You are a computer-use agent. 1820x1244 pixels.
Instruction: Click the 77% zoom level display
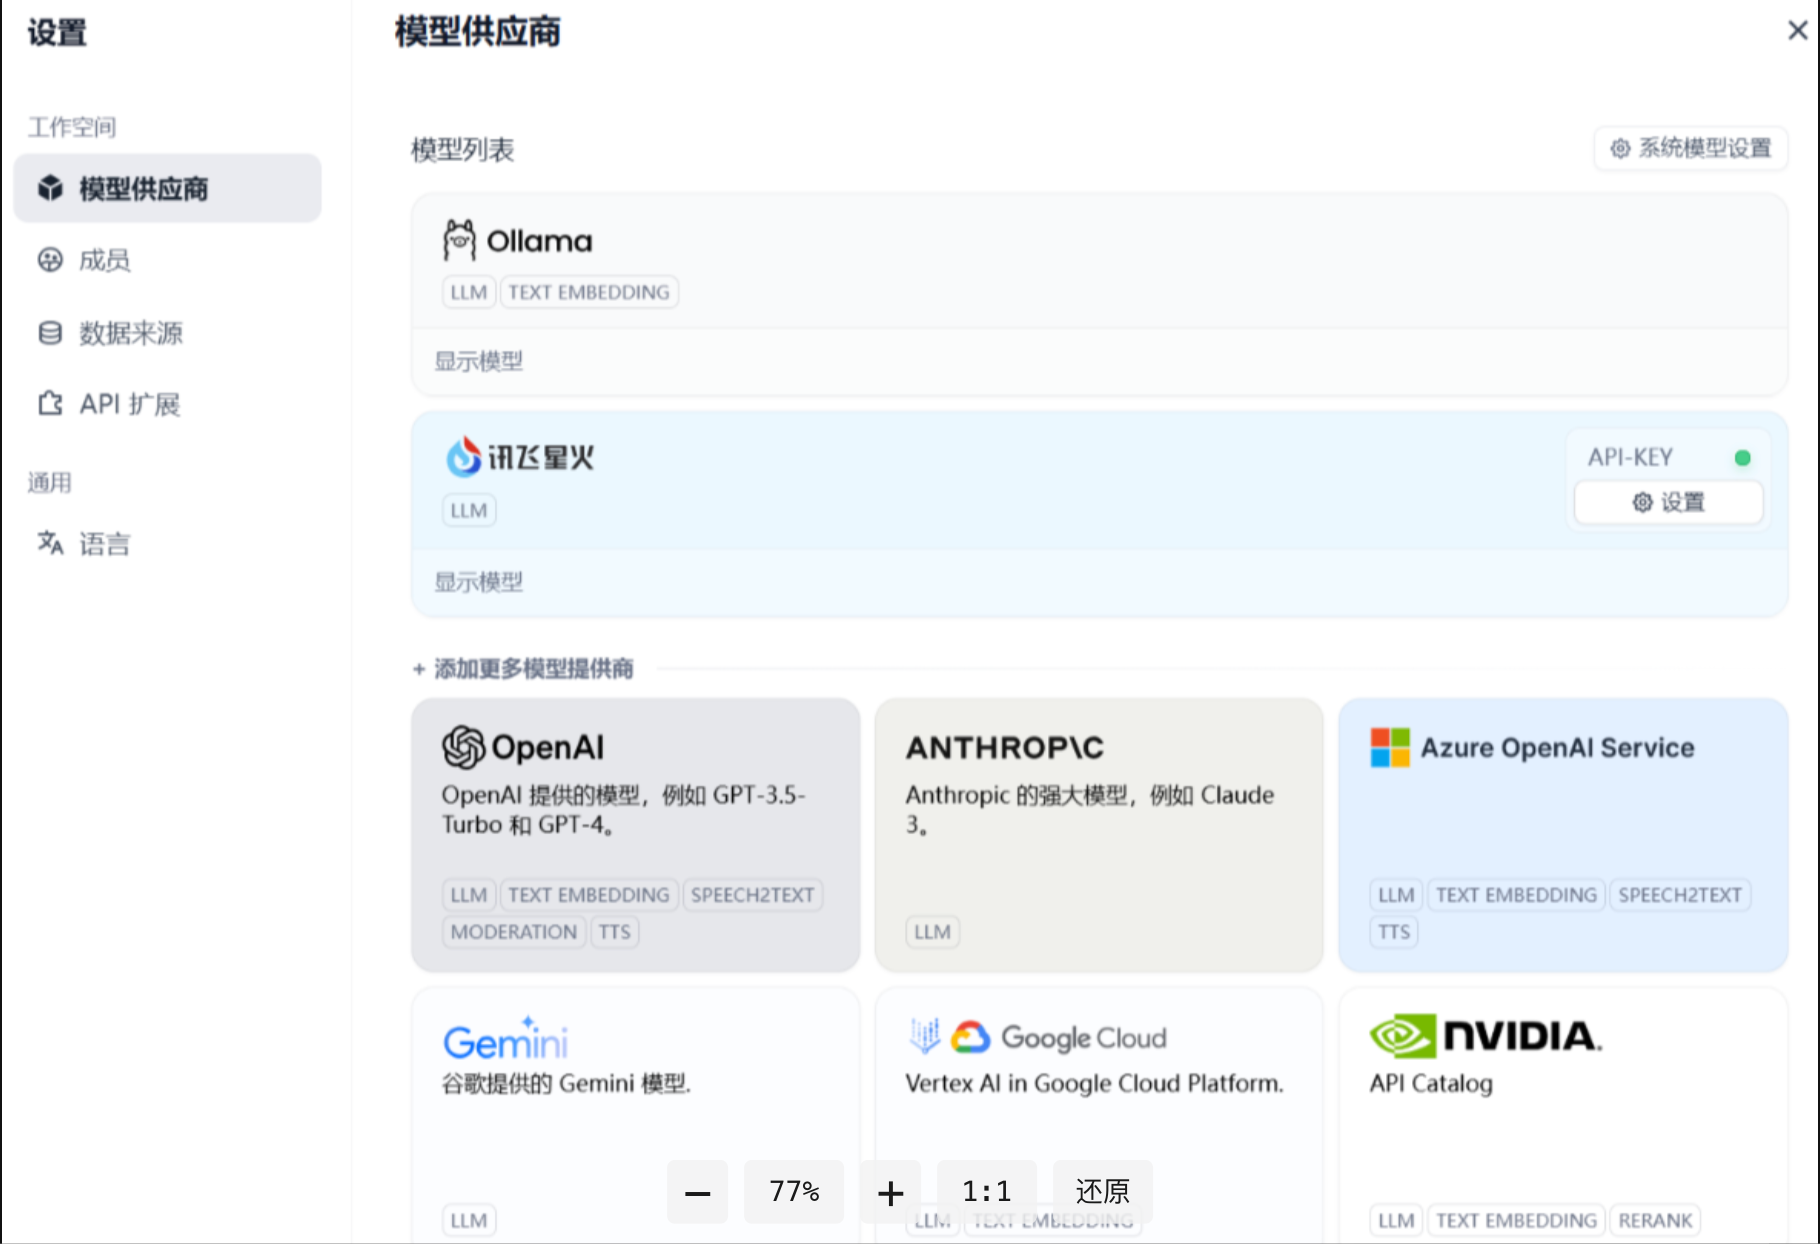pyautogui.click(x=794, y=1192)
